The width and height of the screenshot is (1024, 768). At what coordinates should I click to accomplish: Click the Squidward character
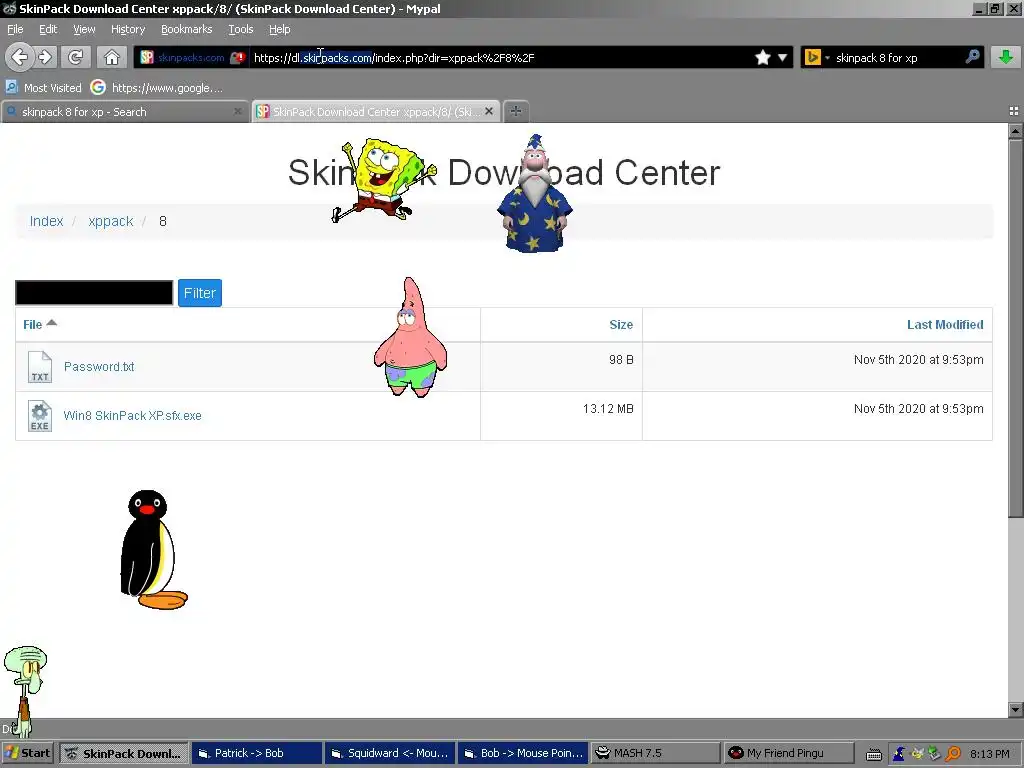pyautogui.click(x=24, y=691)
